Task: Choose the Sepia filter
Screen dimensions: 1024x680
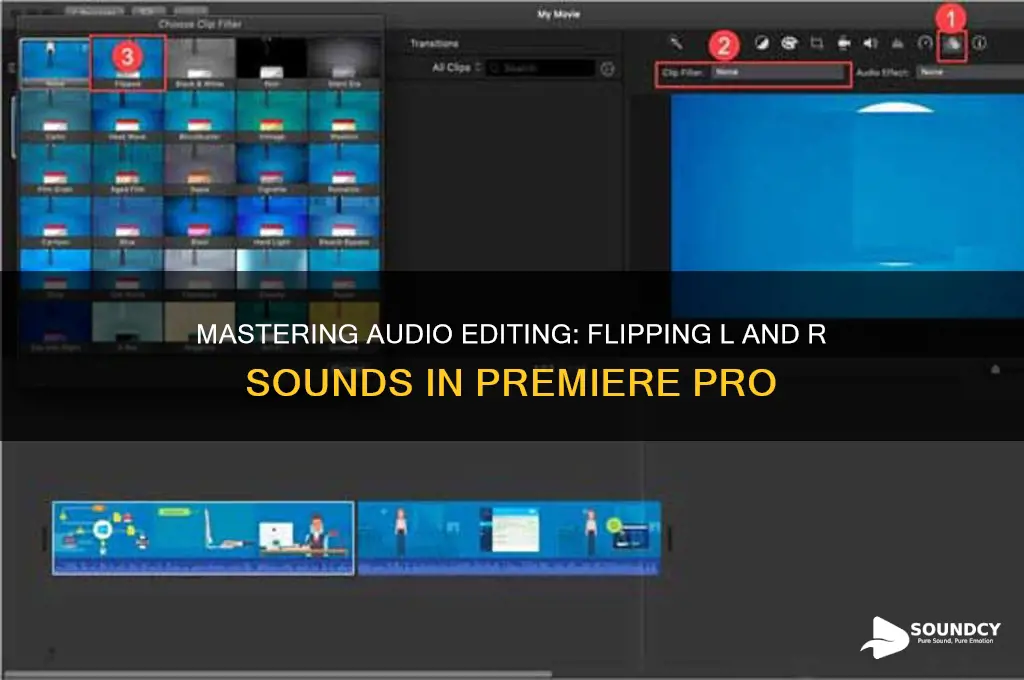Action: pos(200,169)
